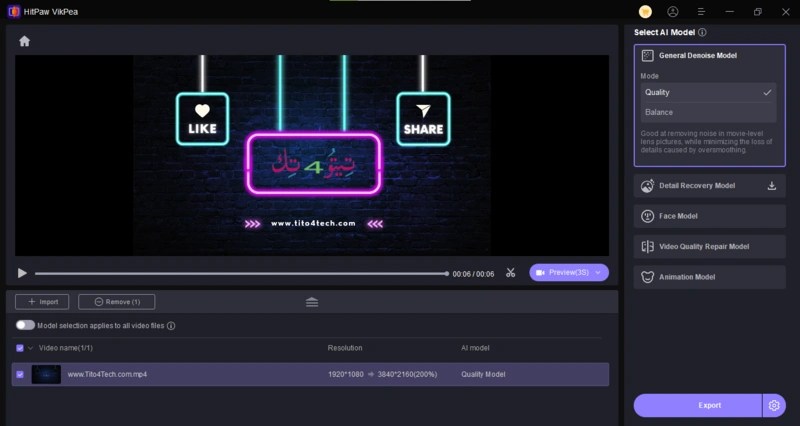Click the Detail Recovery Model icon
This screenshot has height=426, width=800.
pos(647,186)
